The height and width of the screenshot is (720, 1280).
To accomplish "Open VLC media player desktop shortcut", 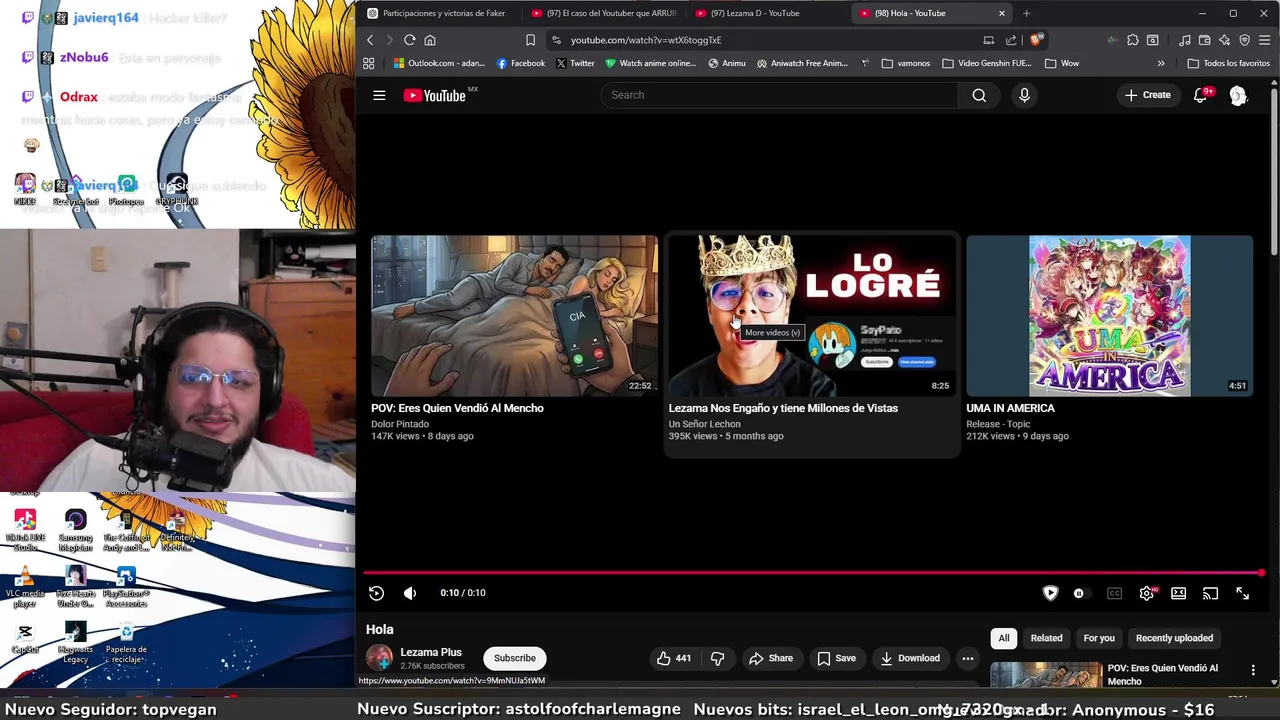I will pos(25,588).
